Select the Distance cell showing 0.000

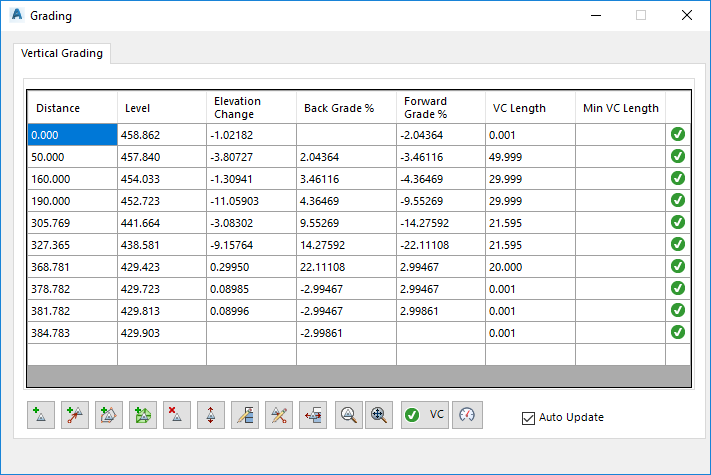[72, 134]
